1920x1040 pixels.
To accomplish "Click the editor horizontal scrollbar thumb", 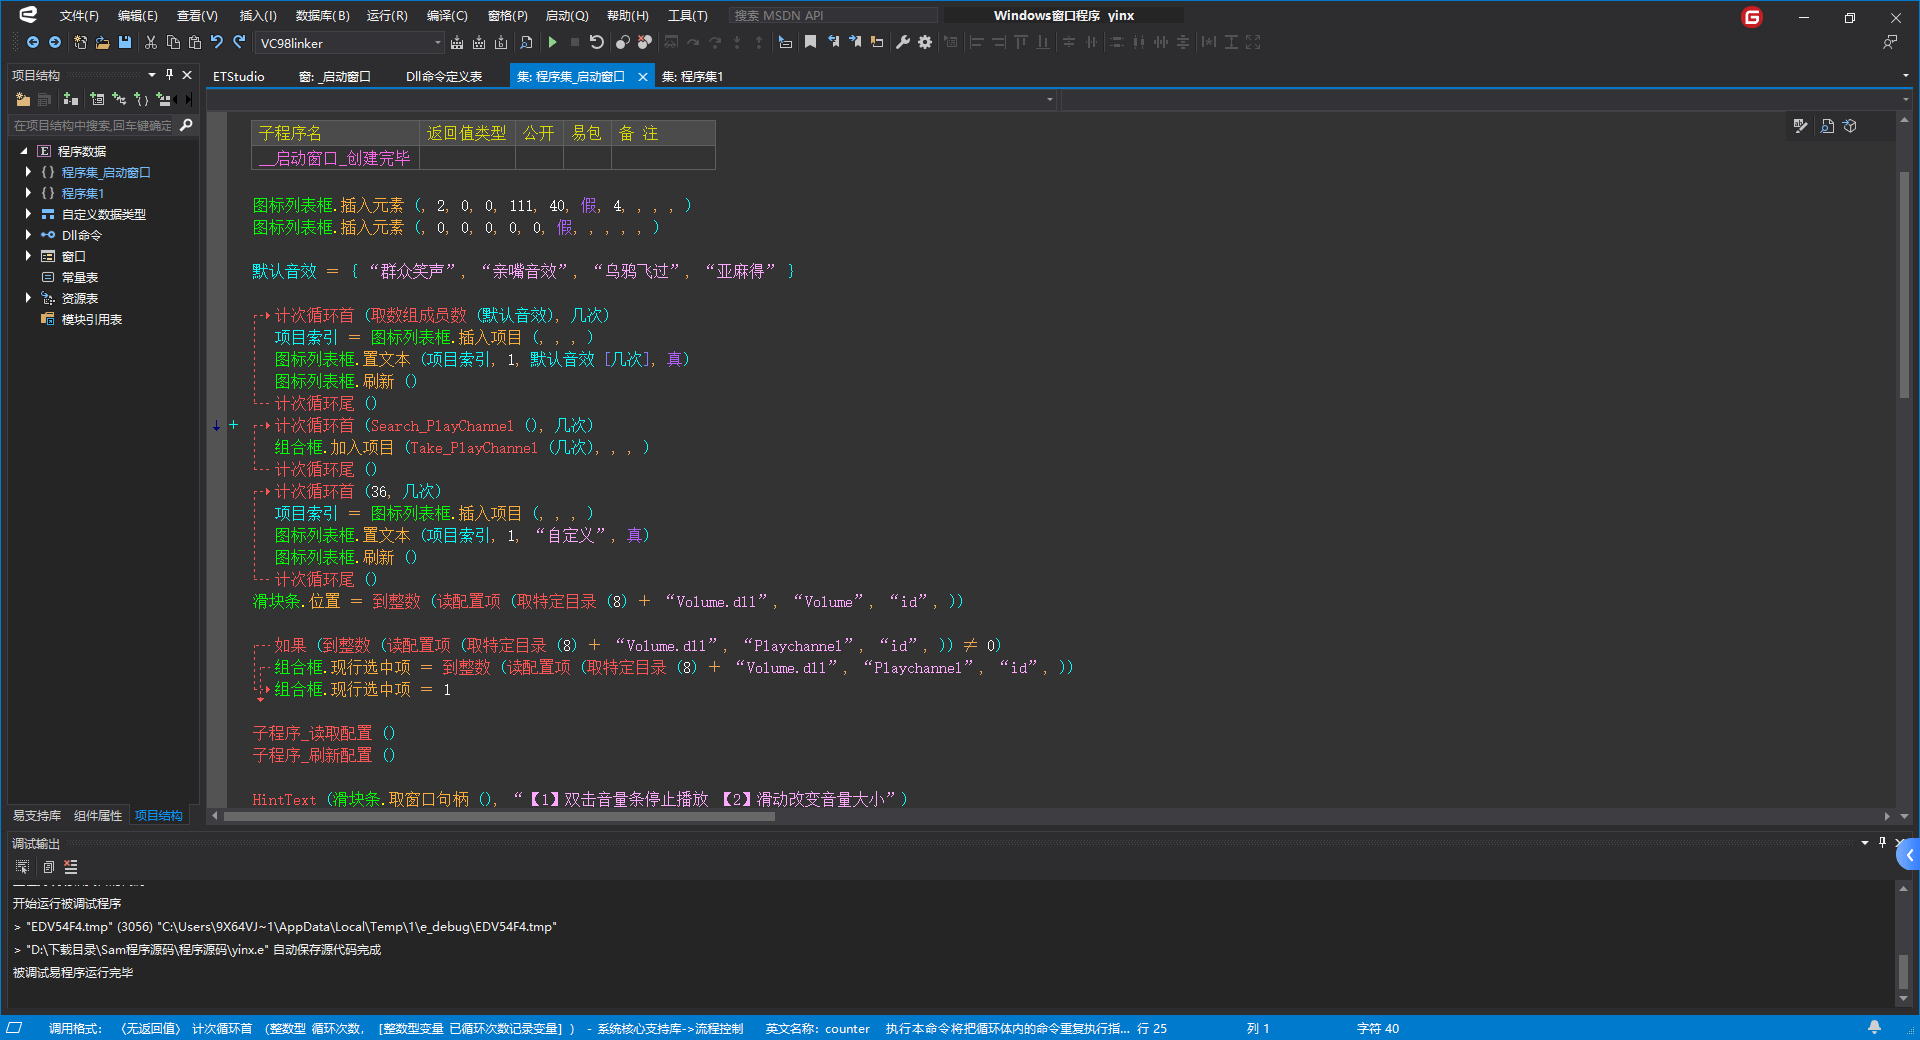I will pyautogui.click(x=499, y=816).
